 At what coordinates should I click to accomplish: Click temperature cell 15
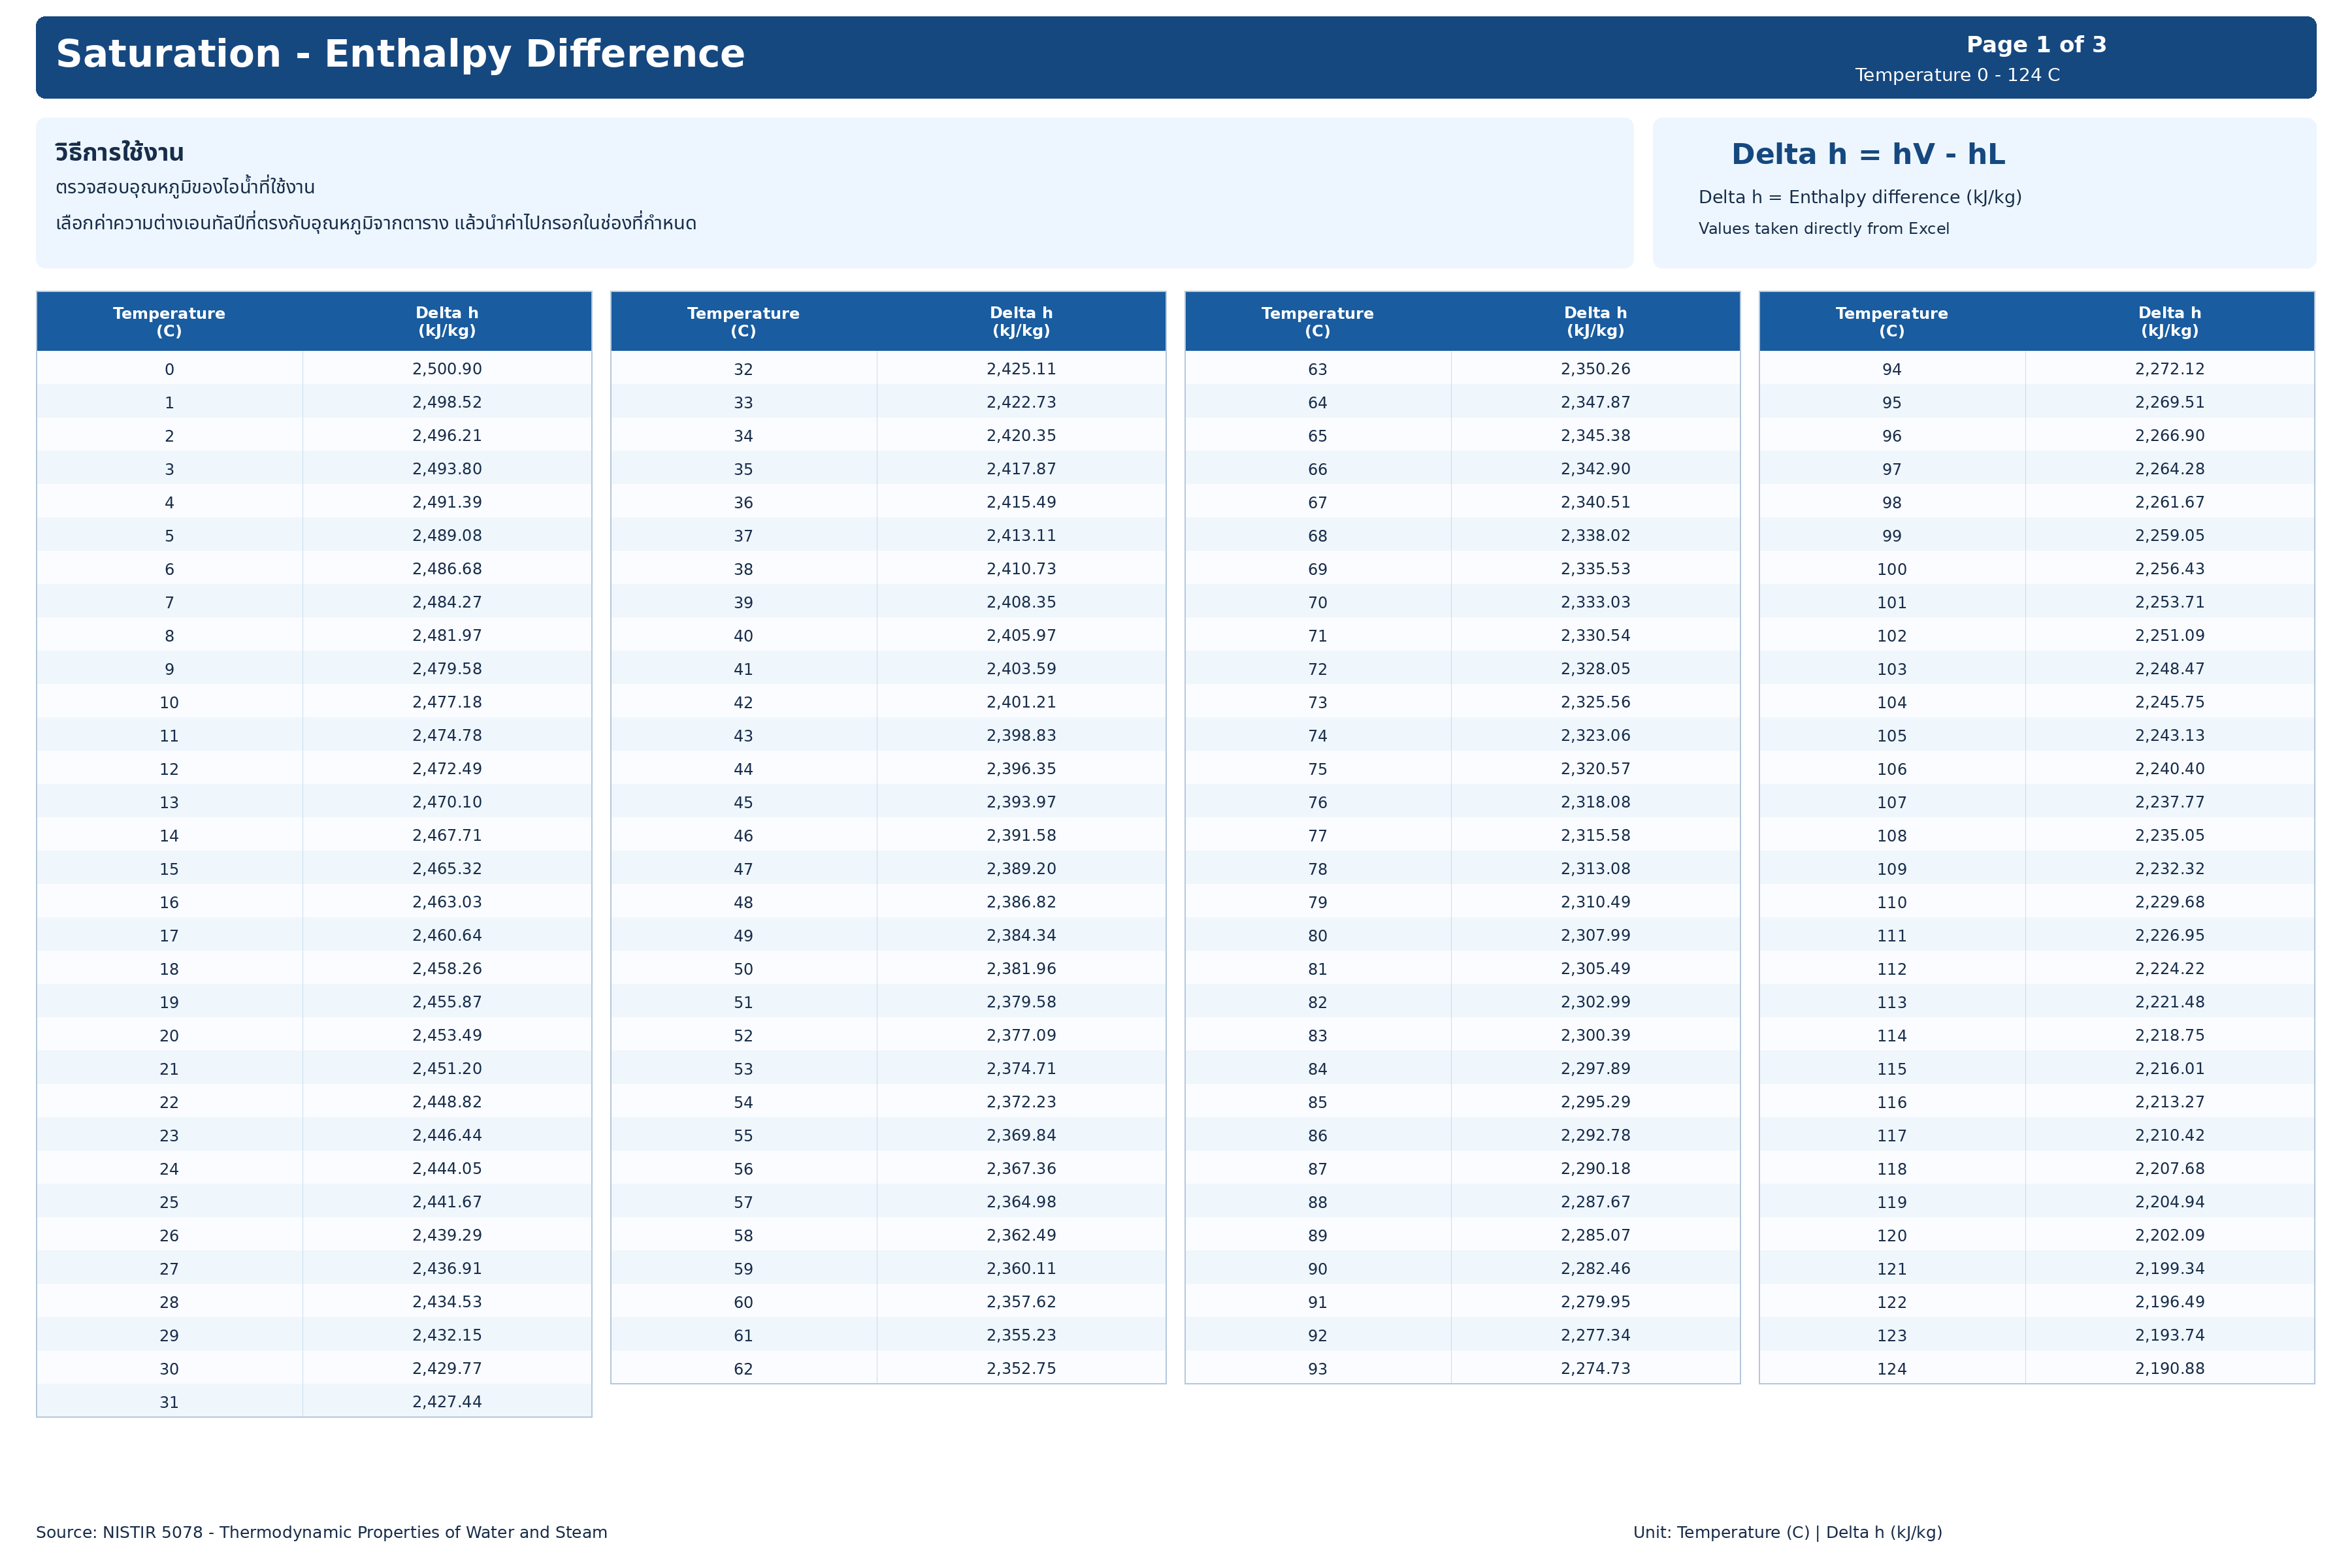click(169, 869)
